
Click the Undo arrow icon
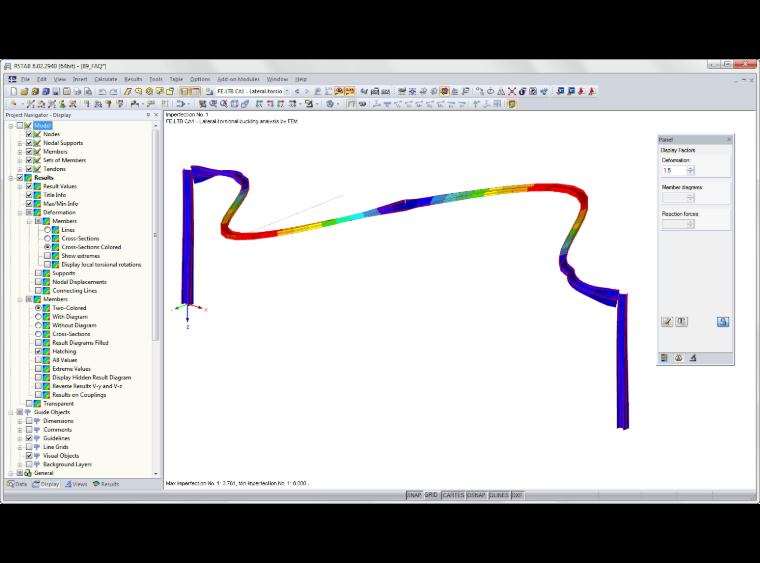click(103, 91)
